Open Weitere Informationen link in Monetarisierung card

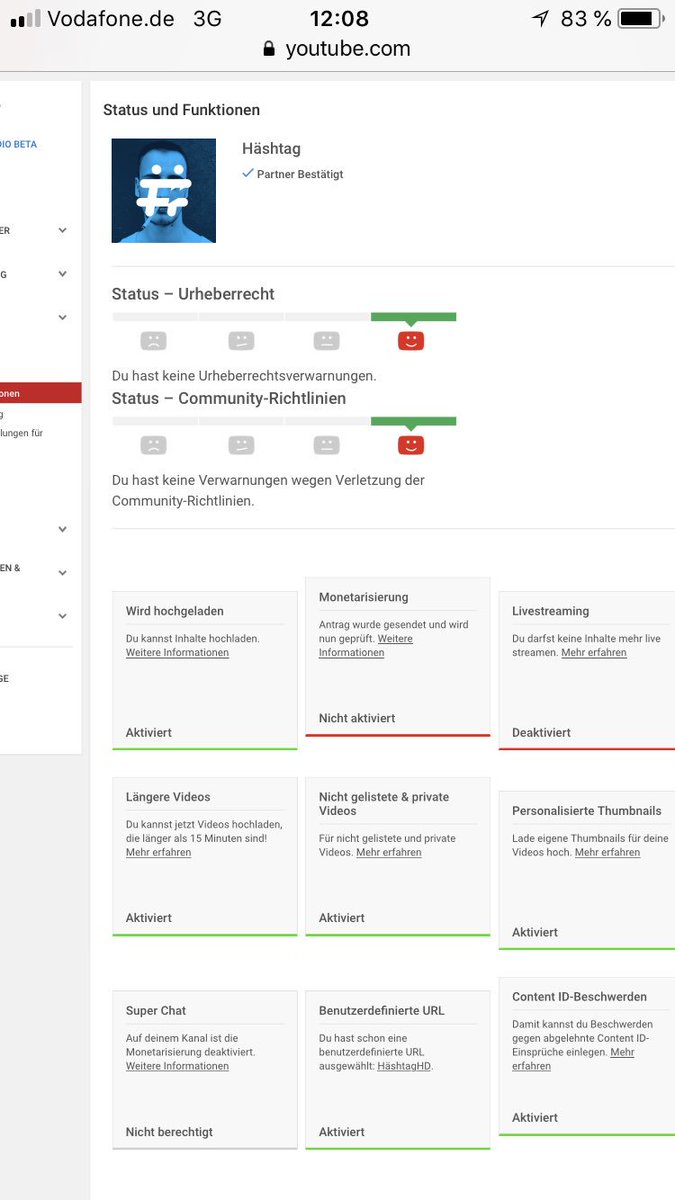[366, 645]
